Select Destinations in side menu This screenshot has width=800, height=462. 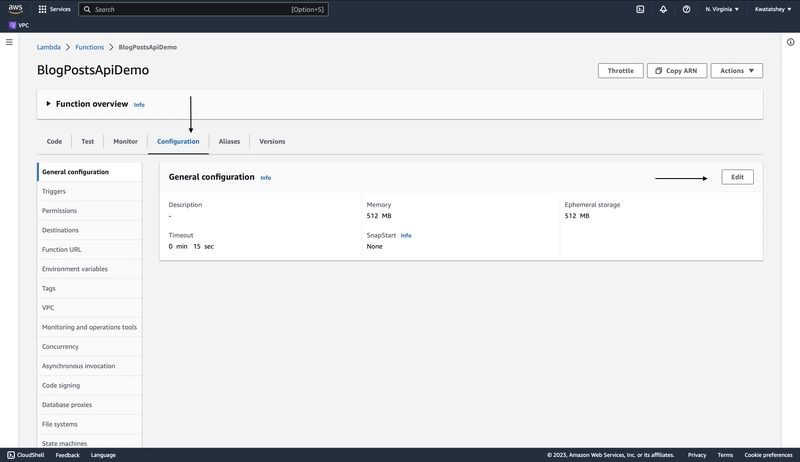pyautogui.click(x=89, y=230)
